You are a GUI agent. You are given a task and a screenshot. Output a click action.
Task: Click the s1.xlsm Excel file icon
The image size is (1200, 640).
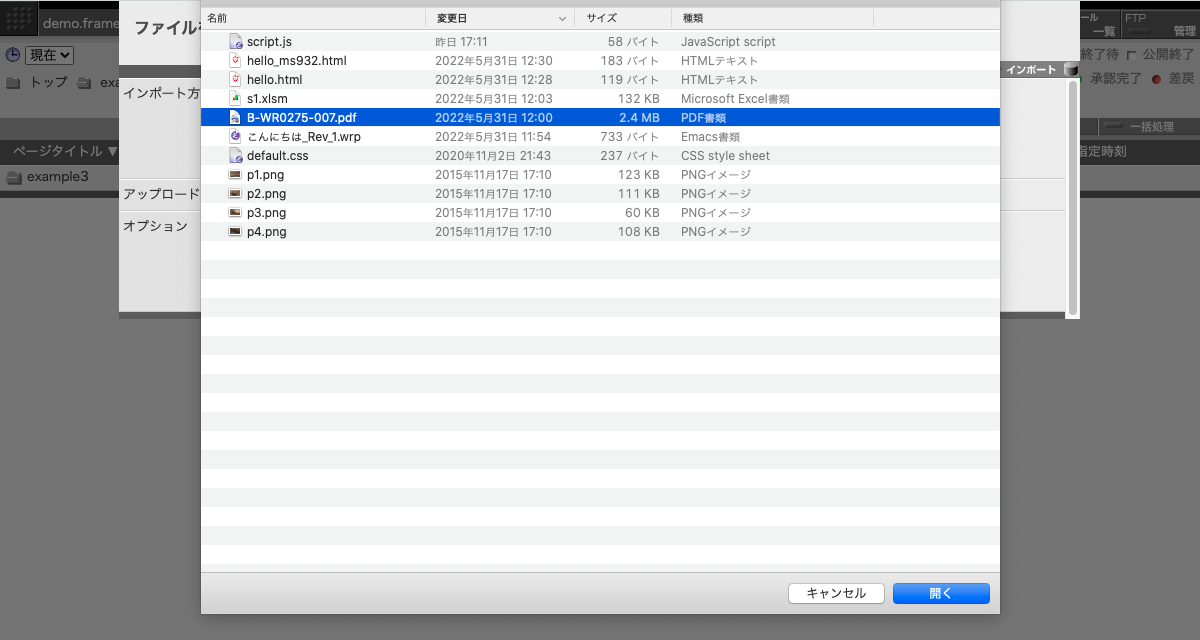coord(235,99)
